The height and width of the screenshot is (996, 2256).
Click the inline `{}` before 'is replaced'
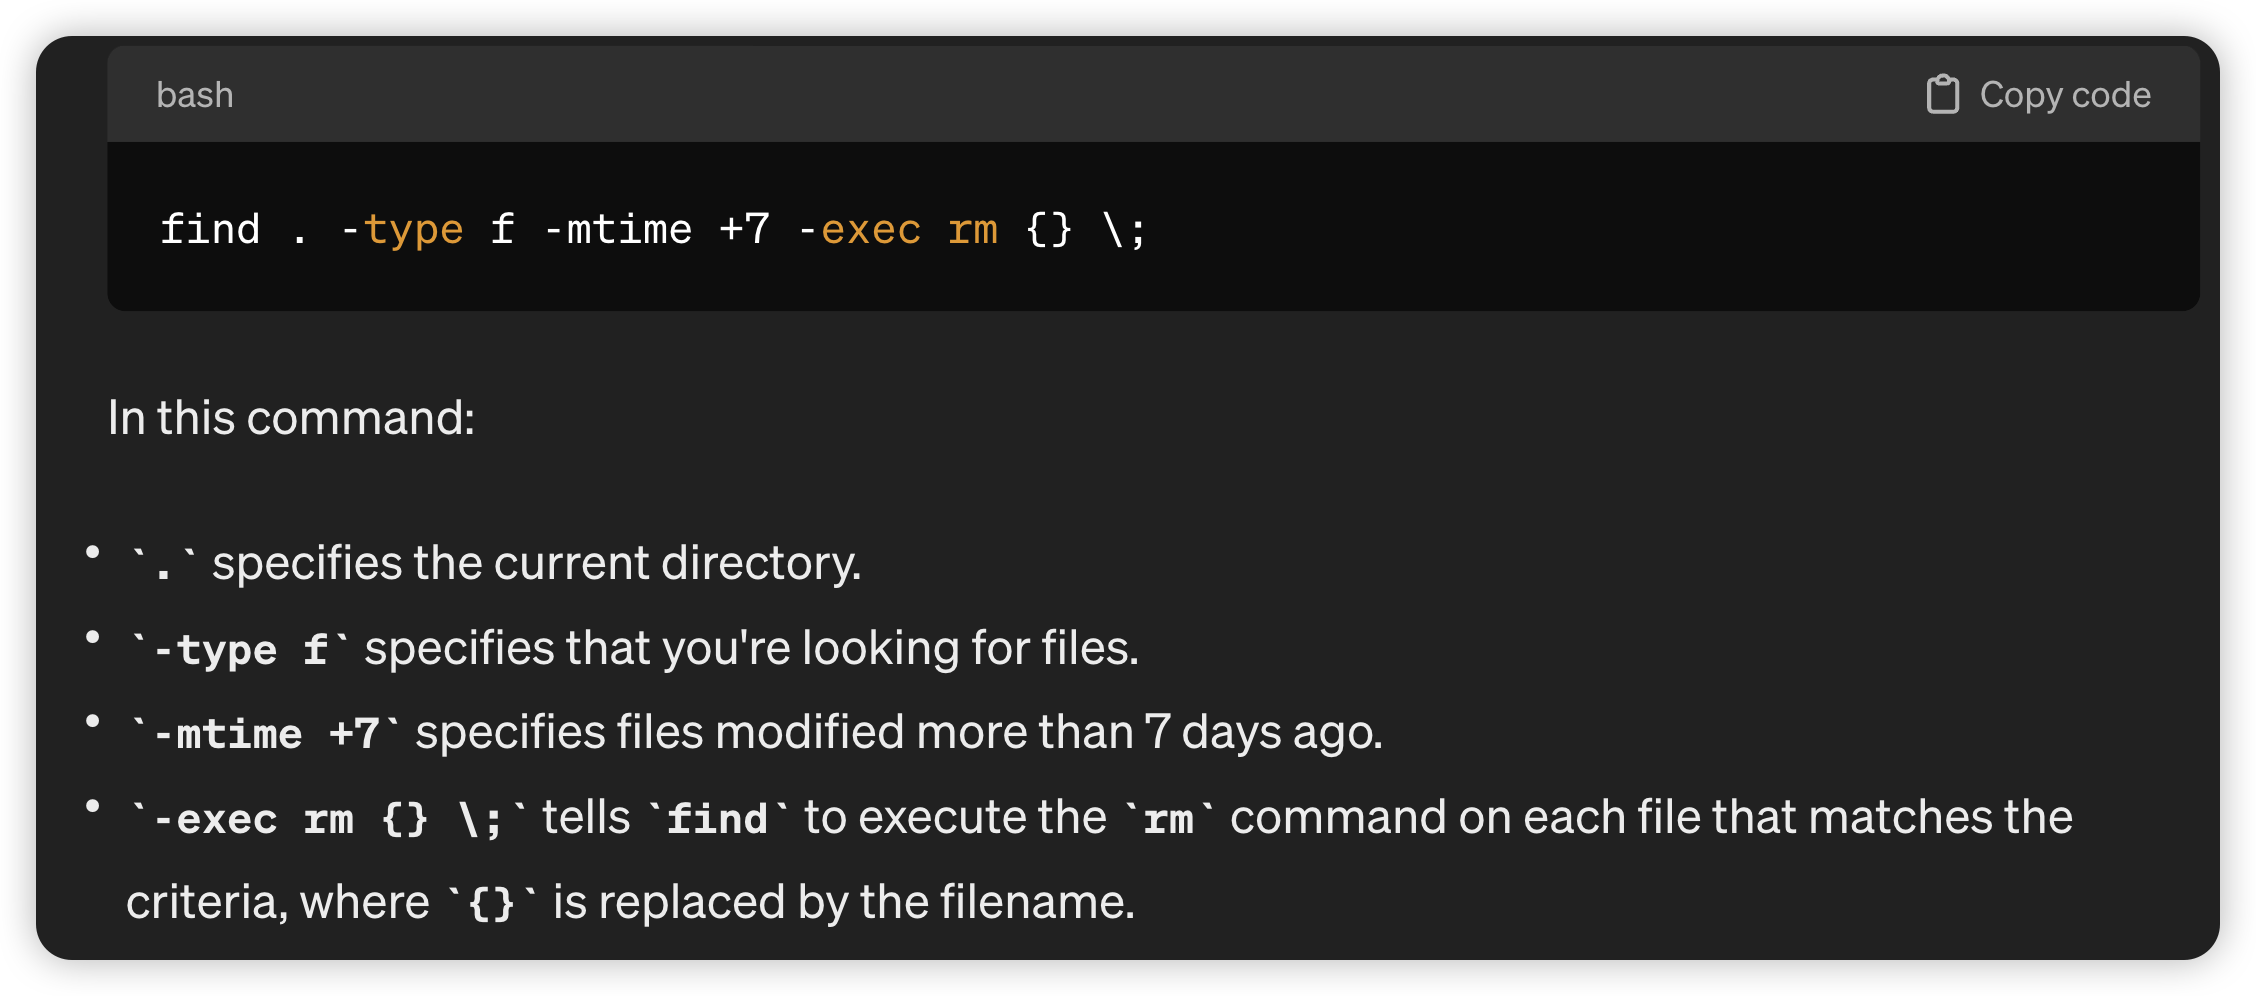(492, 903)
